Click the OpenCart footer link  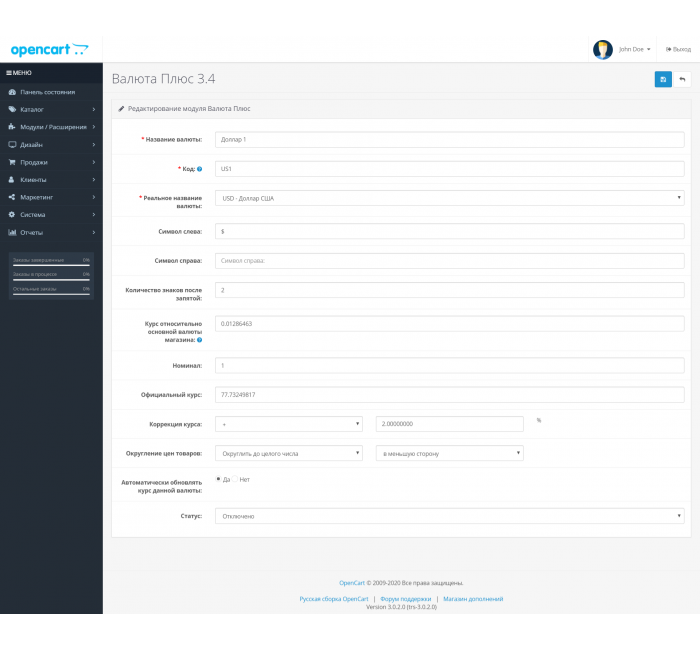tap(352, 583)
